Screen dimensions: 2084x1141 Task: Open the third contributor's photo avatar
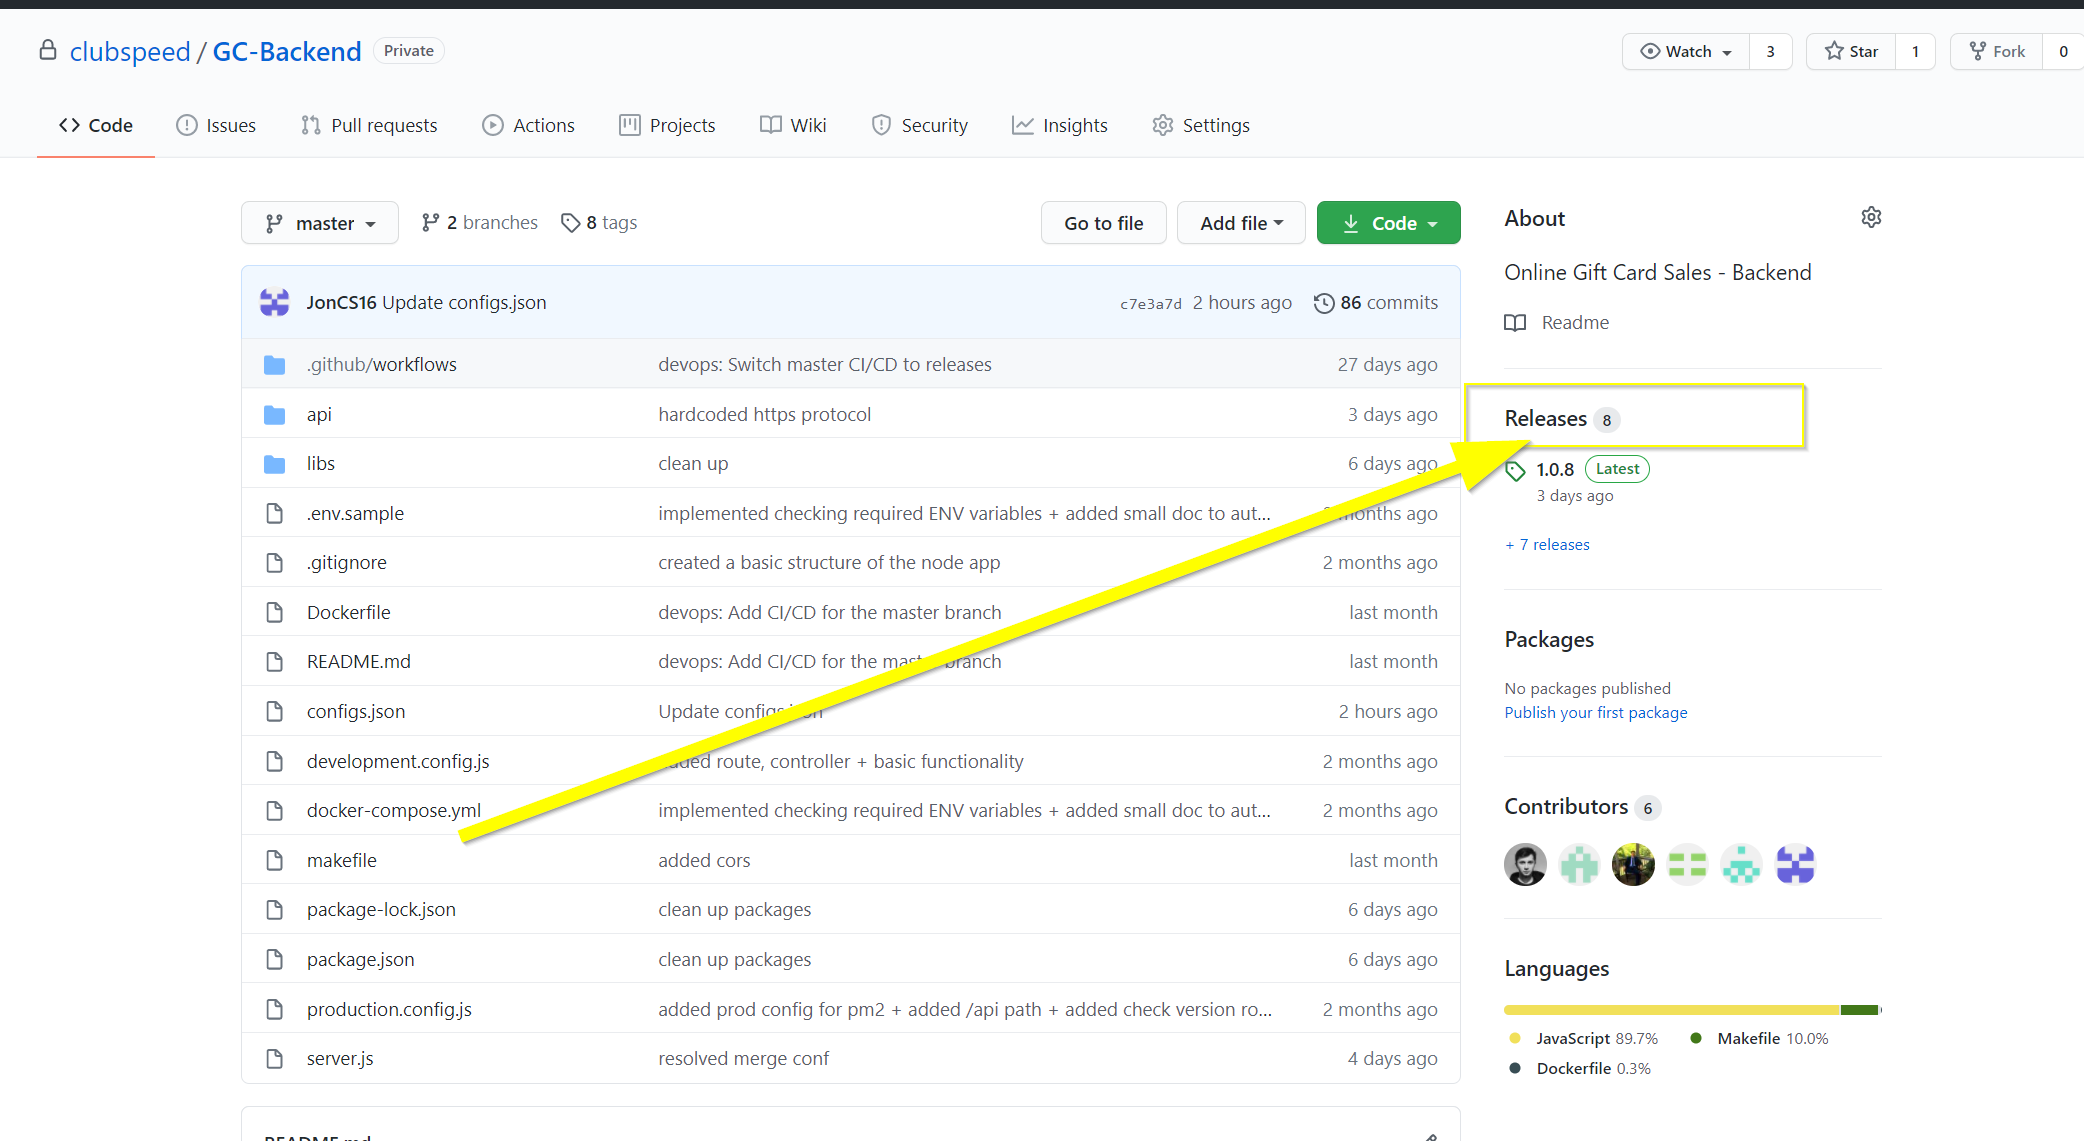point(1633,865)
